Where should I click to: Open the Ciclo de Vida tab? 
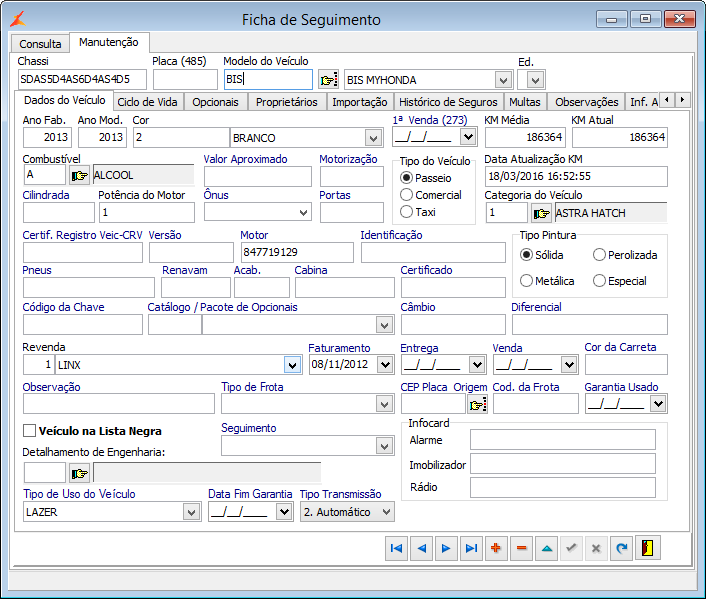pos(148,102)
